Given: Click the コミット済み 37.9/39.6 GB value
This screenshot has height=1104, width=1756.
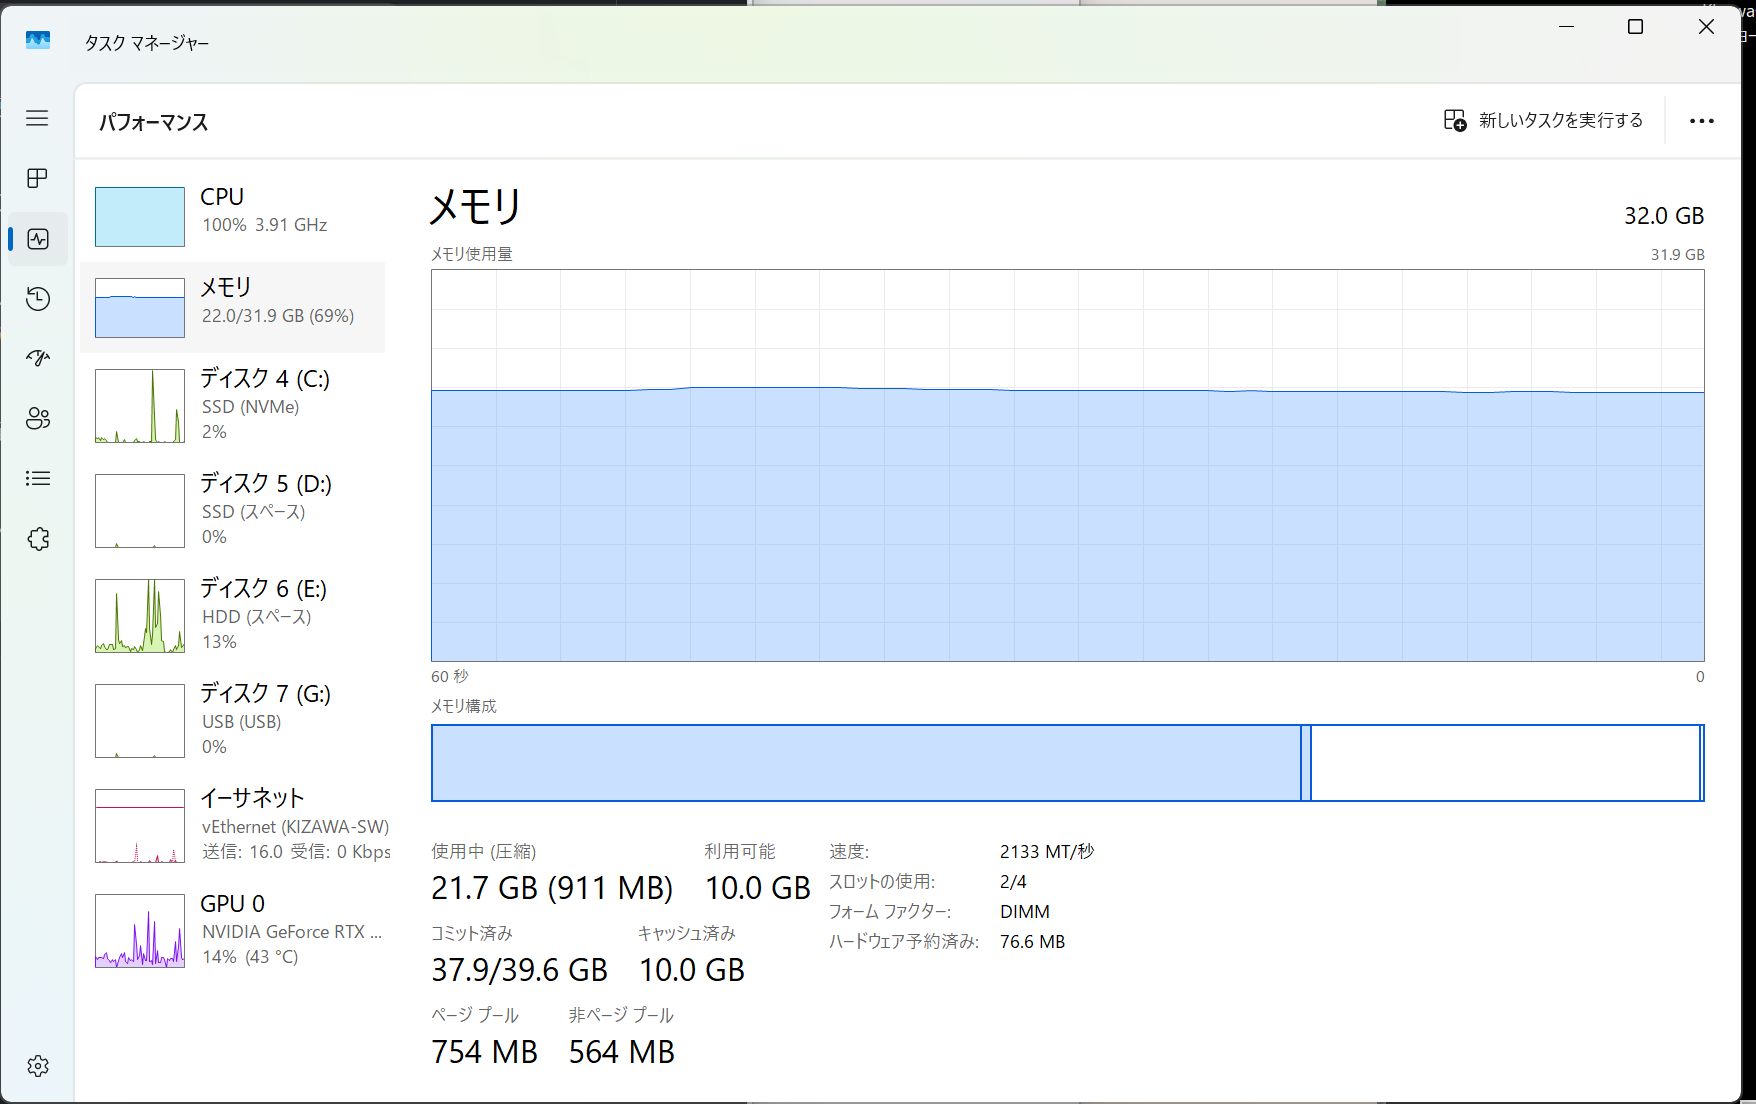Looking at the screenshot, I should tap(519, 970).
